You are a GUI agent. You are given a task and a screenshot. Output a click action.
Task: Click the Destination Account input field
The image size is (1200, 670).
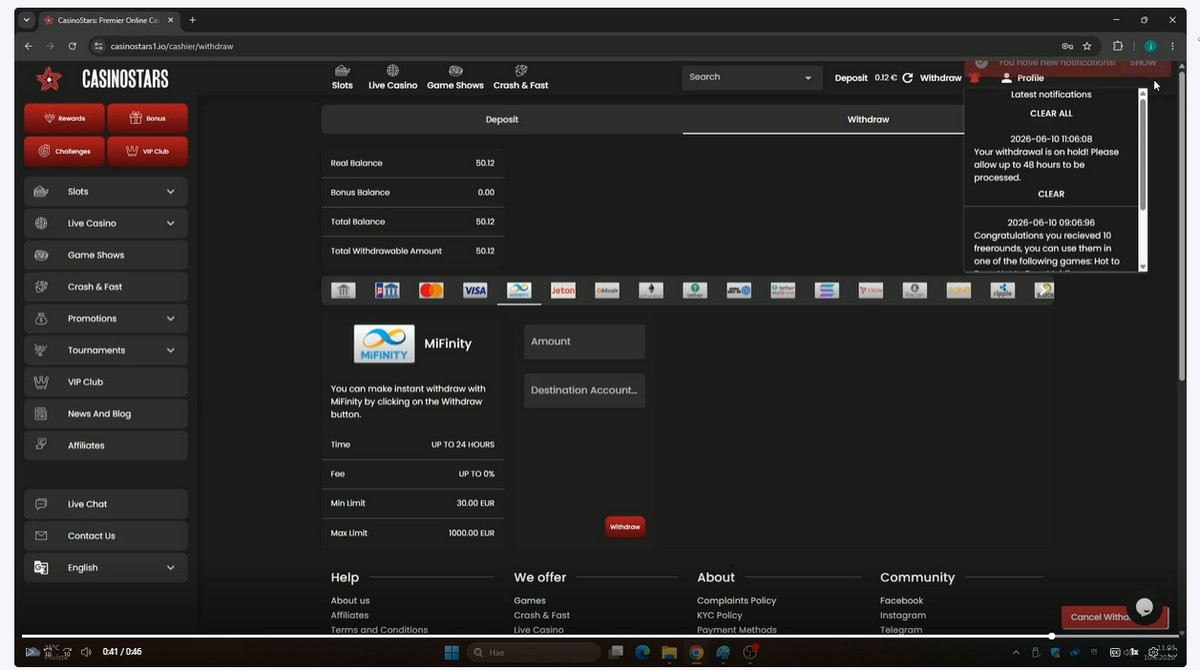click(x=584, y=390)
